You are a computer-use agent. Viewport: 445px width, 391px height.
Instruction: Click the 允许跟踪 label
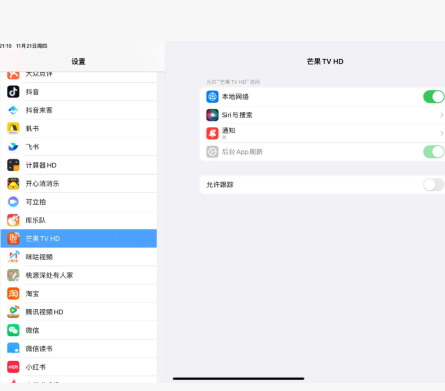point(220,185)
